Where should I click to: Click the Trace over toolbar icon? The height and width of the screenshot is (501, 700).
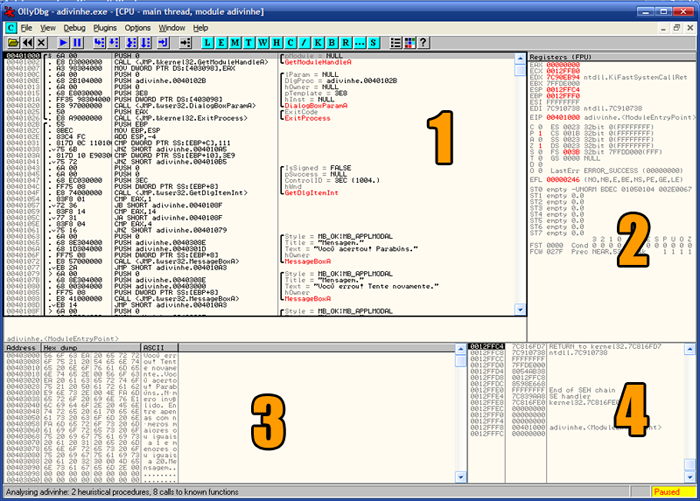coord(146,43)
